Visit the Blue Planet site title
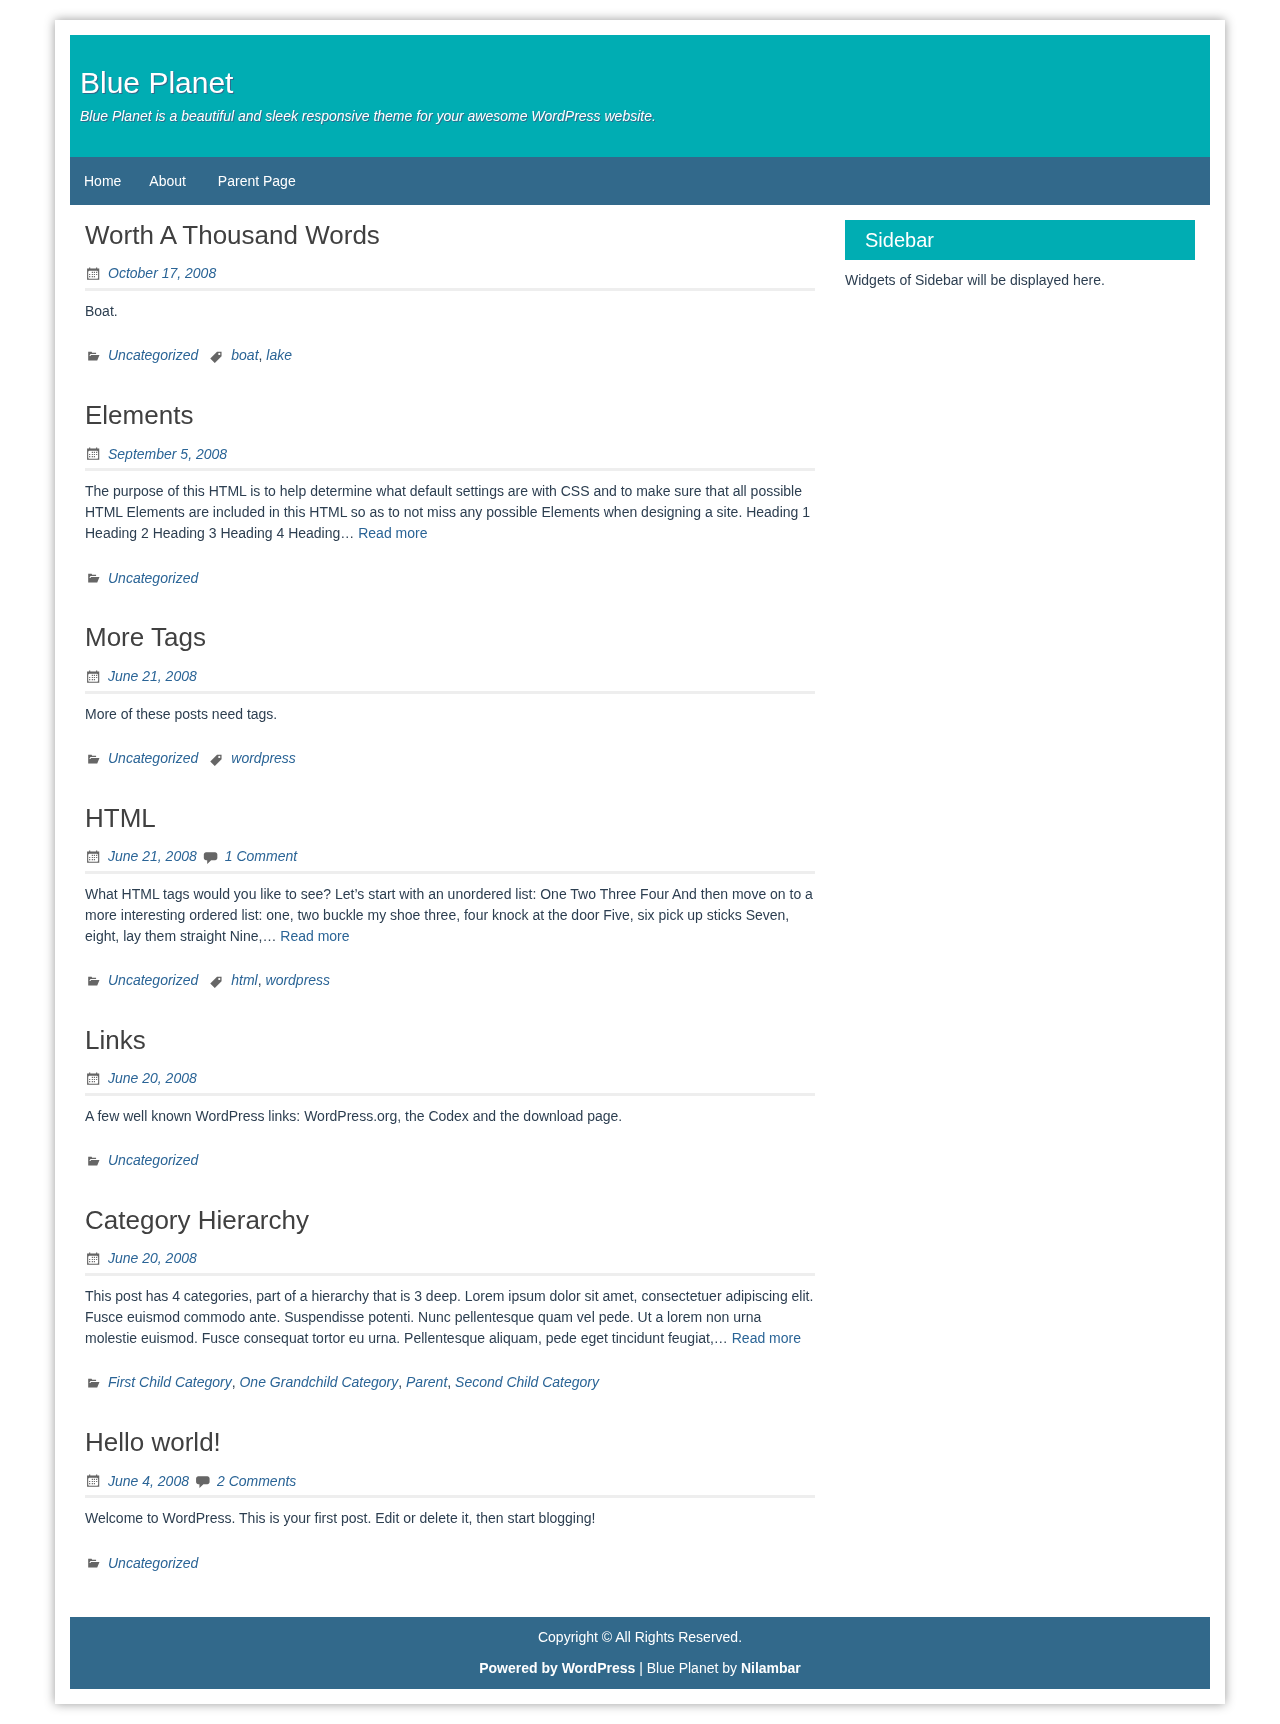The width and height of the screenshot is (1280, 1724). (x=157, y=83)
